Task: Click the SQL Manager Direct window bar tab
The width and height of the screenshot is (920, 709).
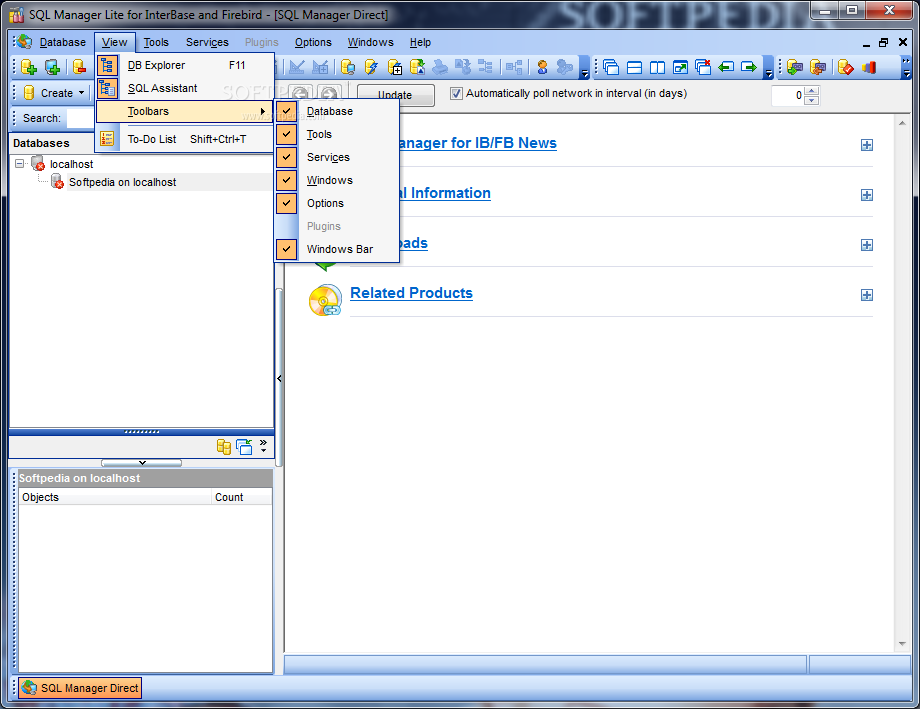Action: click(x=80, y=688)
